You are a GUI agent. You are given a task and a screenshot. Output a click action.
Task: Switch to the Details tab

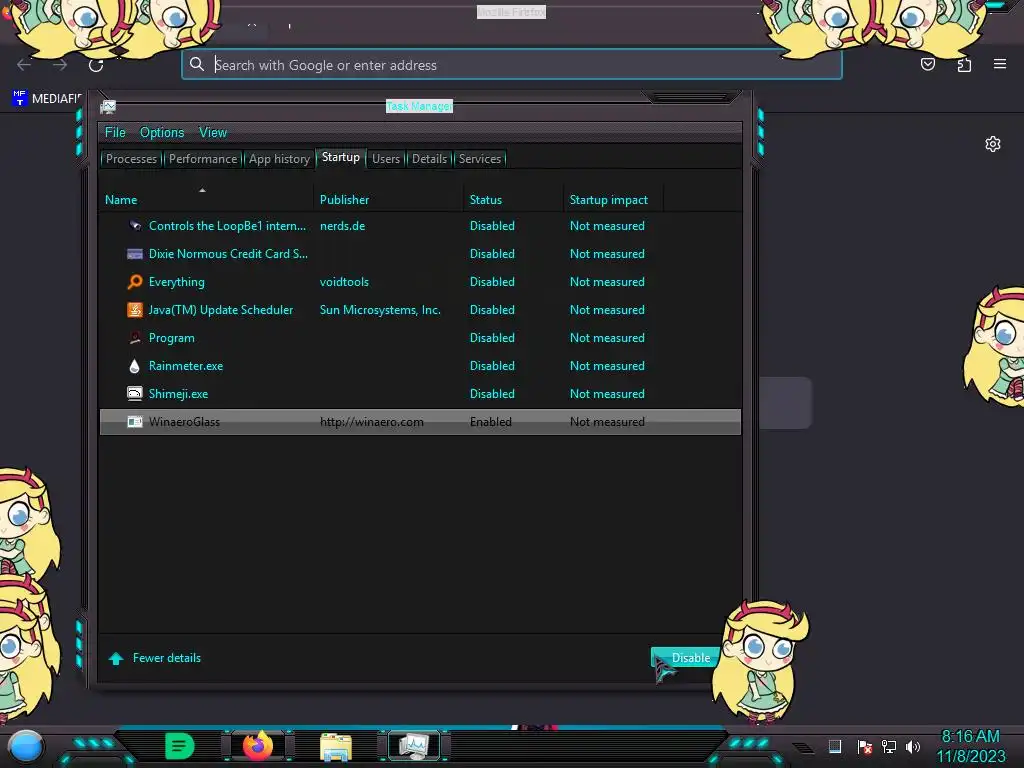click(x=429, y=159)
